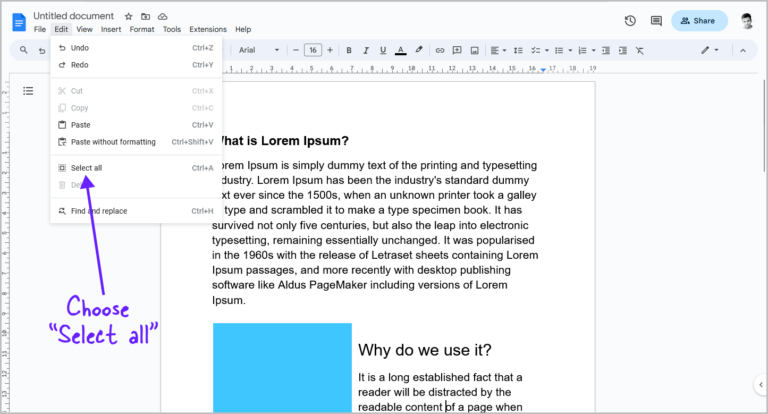Screen dimensions: 768x414
Task: Choose Redo in the Edit menu
Action: tap(136, 65)
